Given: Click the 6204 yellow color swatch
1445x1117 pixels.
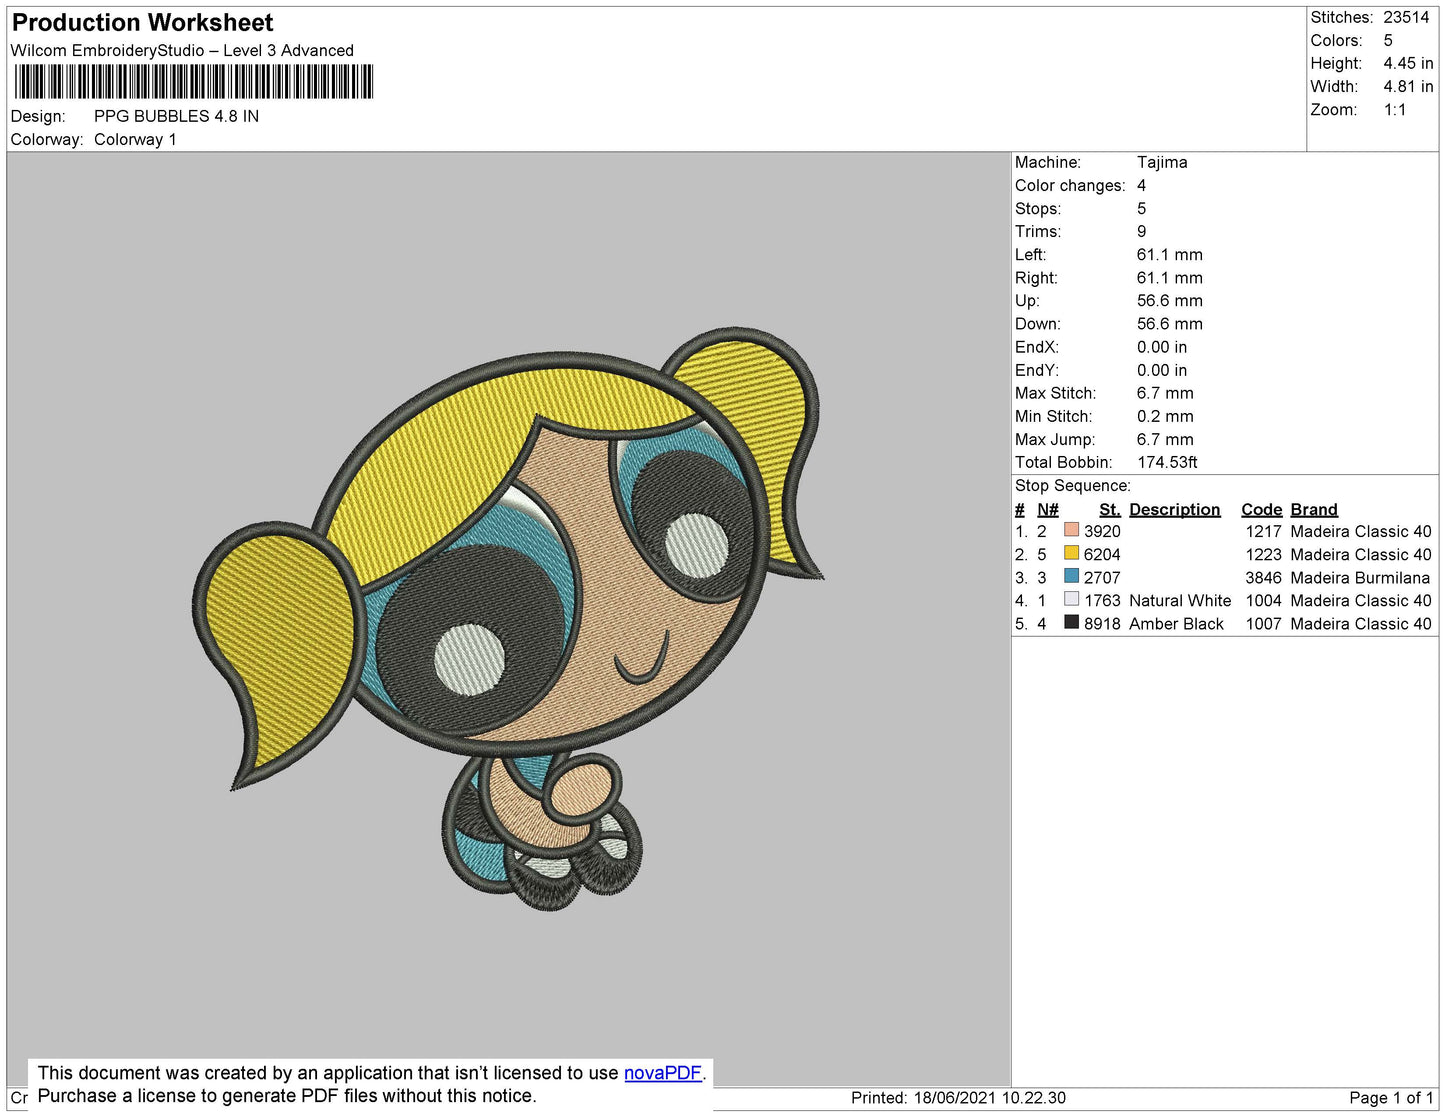Looking at the screenshot, I should 1071,553.
